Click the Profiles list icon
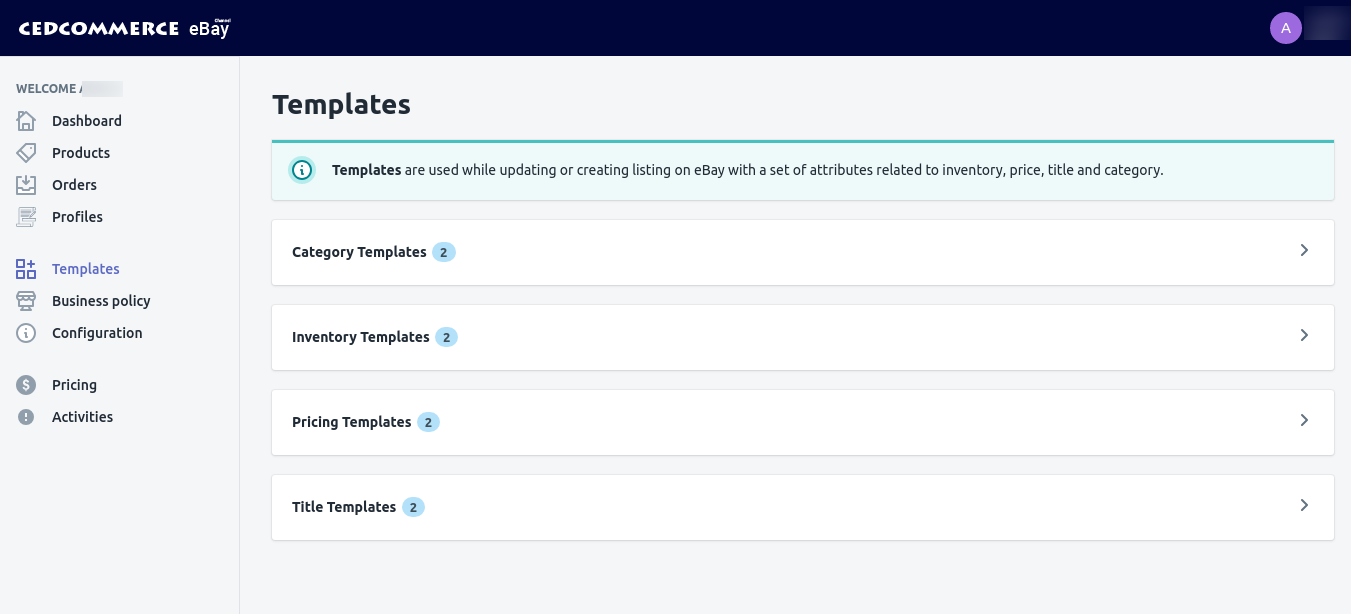Image resolution: width=1351 pixels, height=614 pixels. [x=26, y=217]
